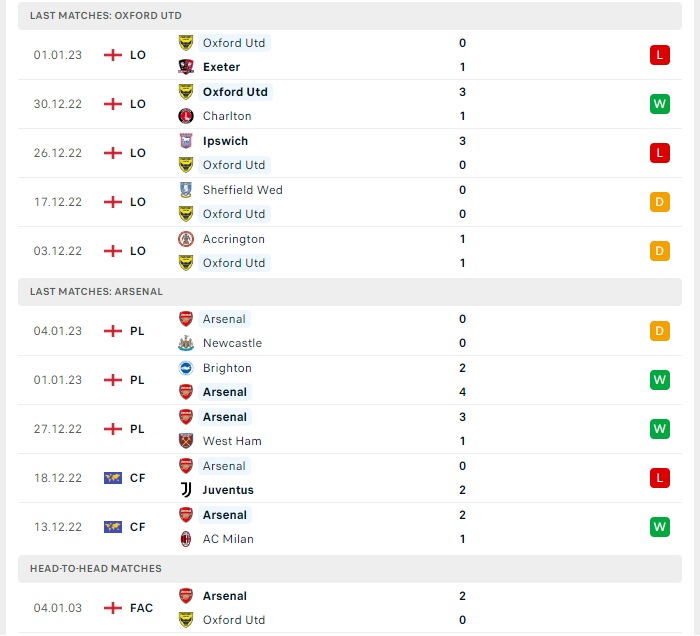This screenshot has height=636, width=700.
Task: Click the Charlton club crest icon
Action: (x=185, y=116)
